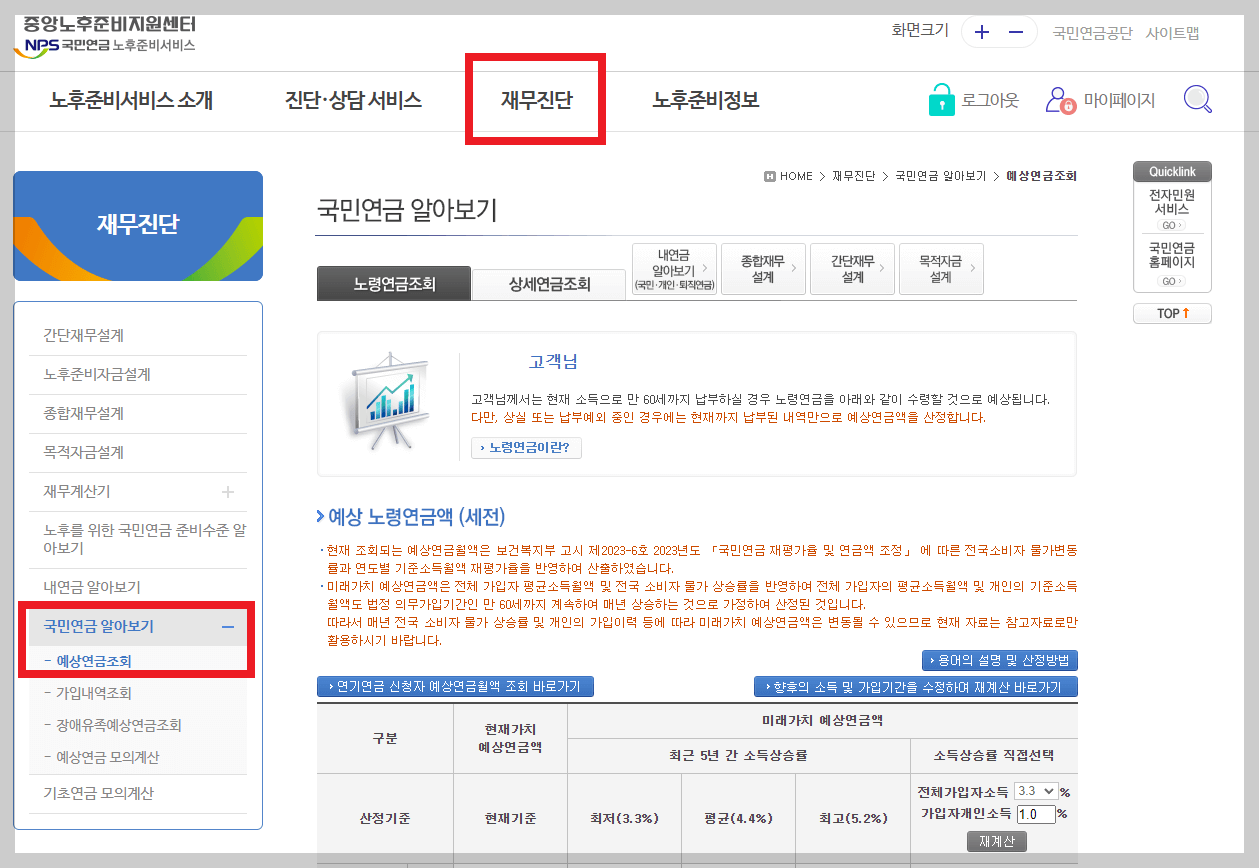This screenshot has height=868, width=1259.
Task: Open 마이페이지 via the person icon
Action: (1058, 99)
